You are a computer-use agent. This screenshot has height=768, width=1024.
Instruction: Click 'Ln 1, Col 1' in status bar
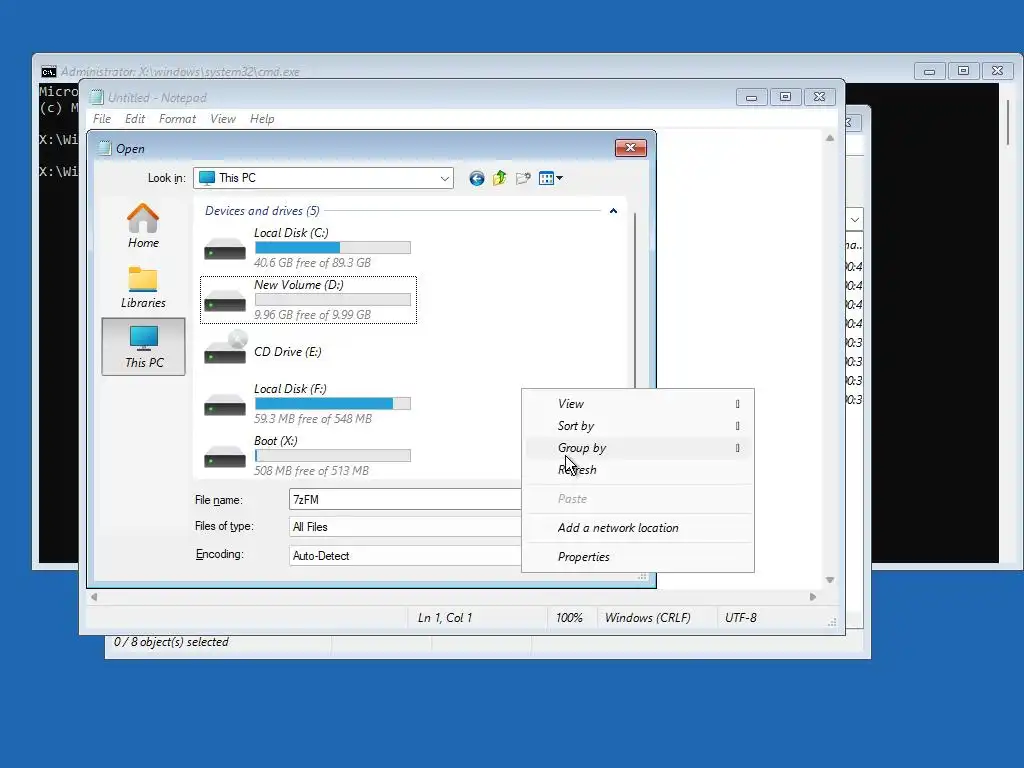pyautogui.click(x=445, y=618)
